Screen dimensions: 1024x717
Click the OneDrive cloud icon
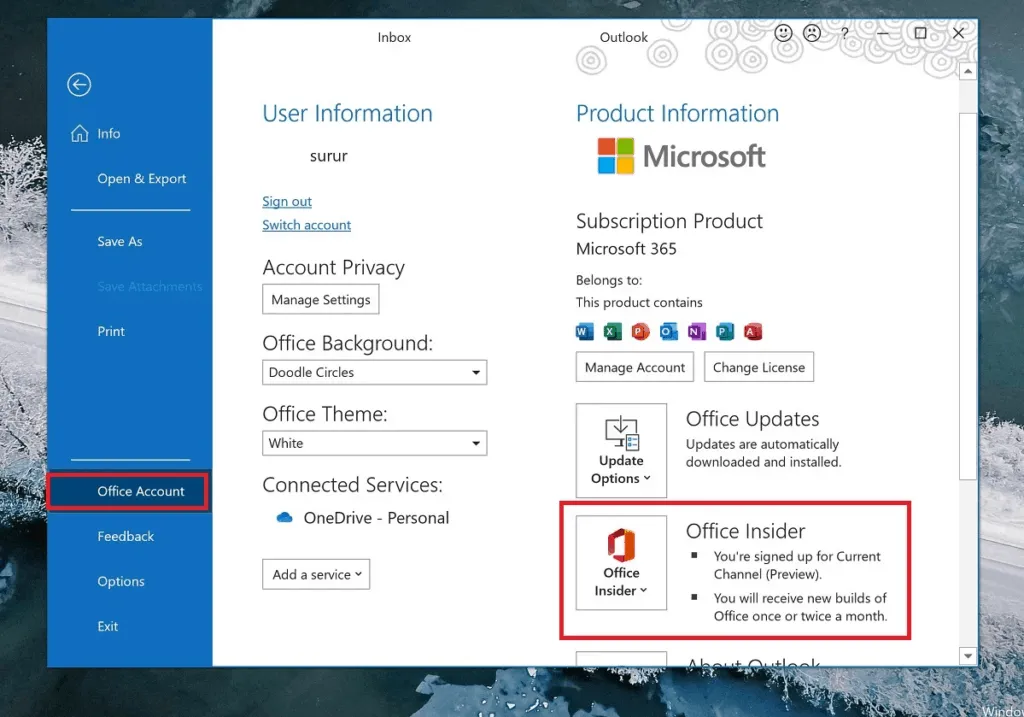pos(284,518)
